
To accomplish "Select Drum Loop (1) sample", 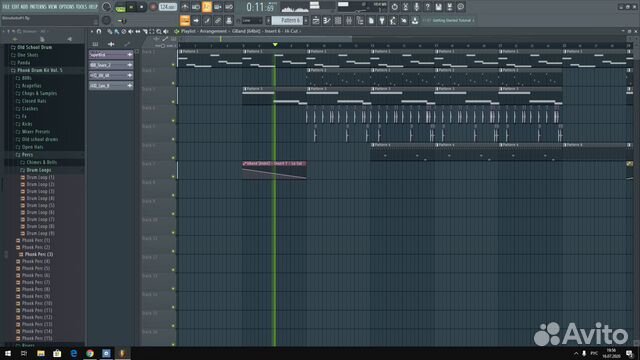I will pos(40,177).
